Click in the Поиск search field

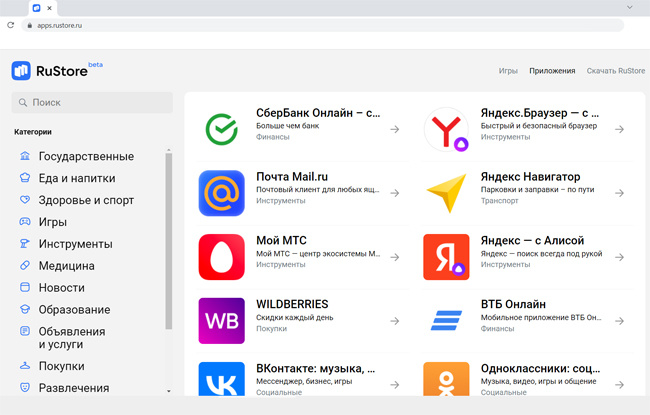(92, 102)
